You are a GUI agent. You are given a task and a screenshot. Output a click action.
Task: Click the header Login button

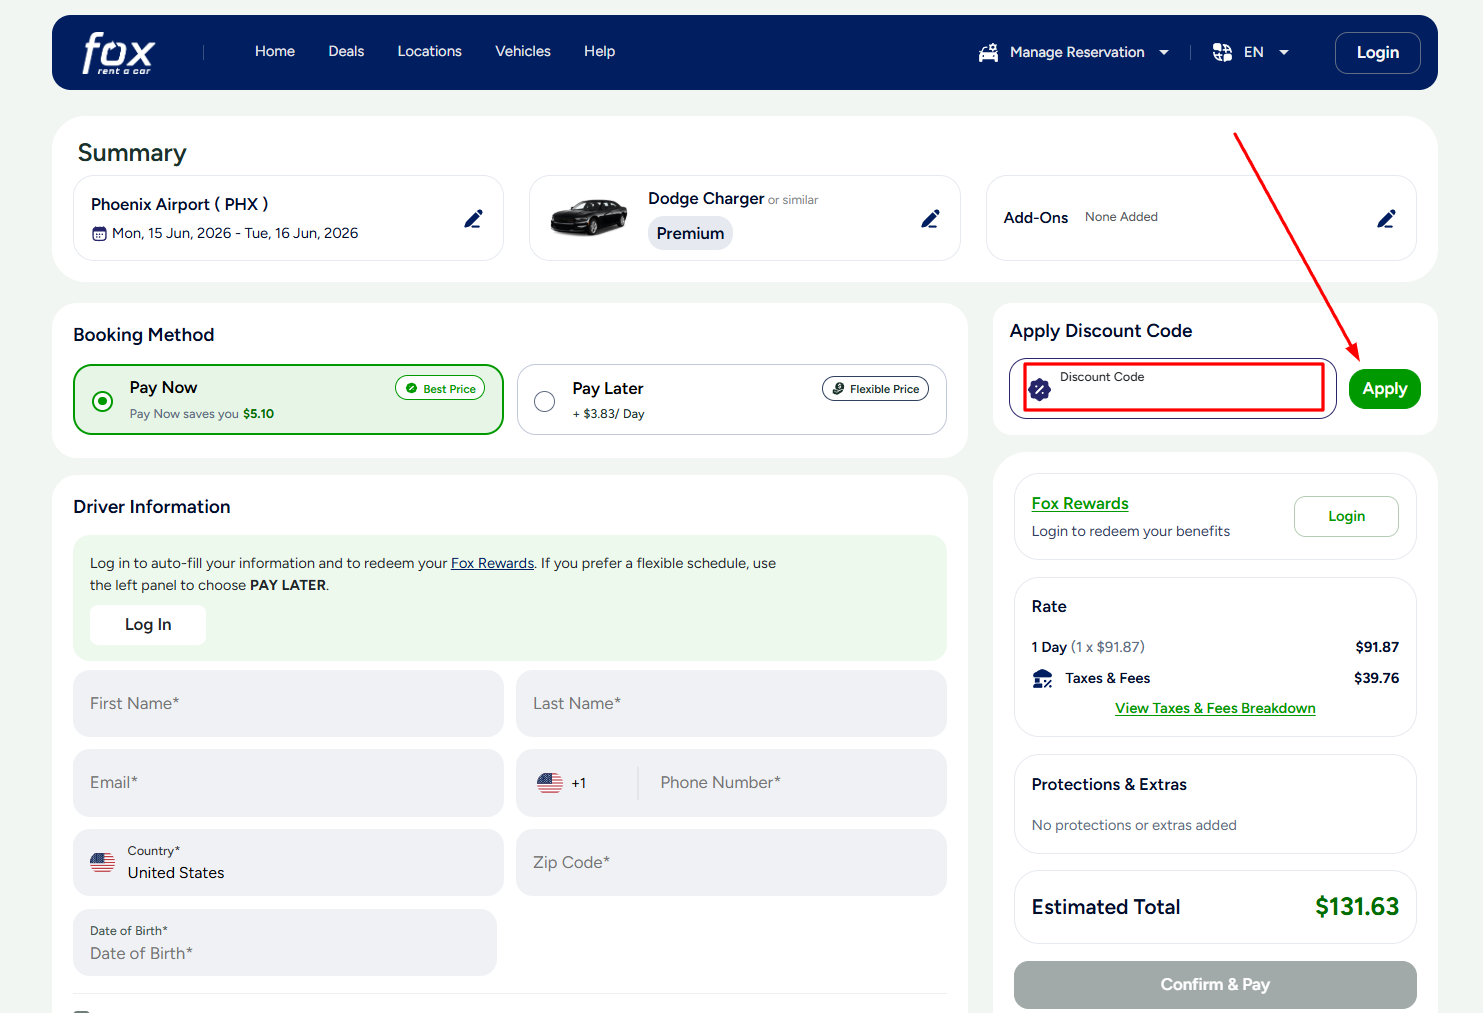pos(1378,53)
